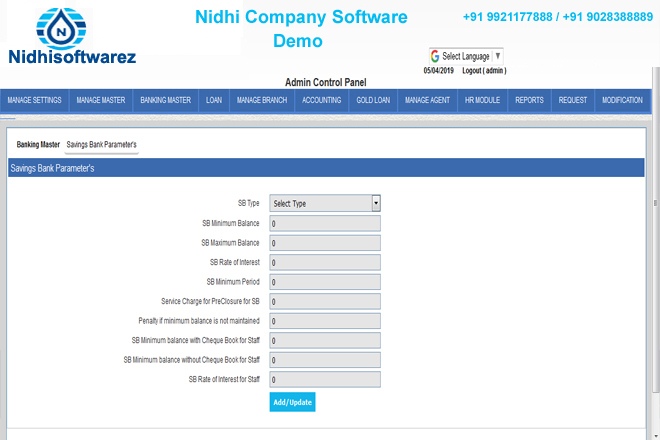Open the Loan menu
Image resolution: width=660 pixels, height=440 pixels.
(x=214, y=100)
